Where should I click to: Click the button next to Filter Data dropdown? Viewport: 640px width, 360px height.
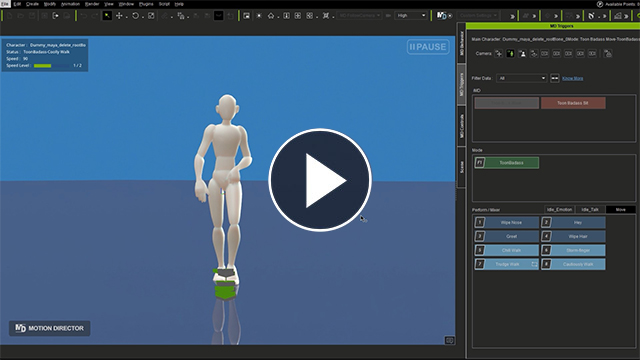coord(555,78)
